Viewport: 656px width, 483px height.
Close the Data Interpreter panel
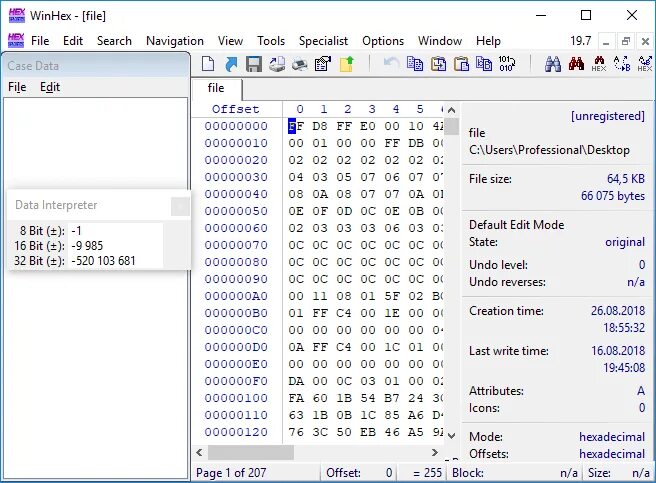180,206
